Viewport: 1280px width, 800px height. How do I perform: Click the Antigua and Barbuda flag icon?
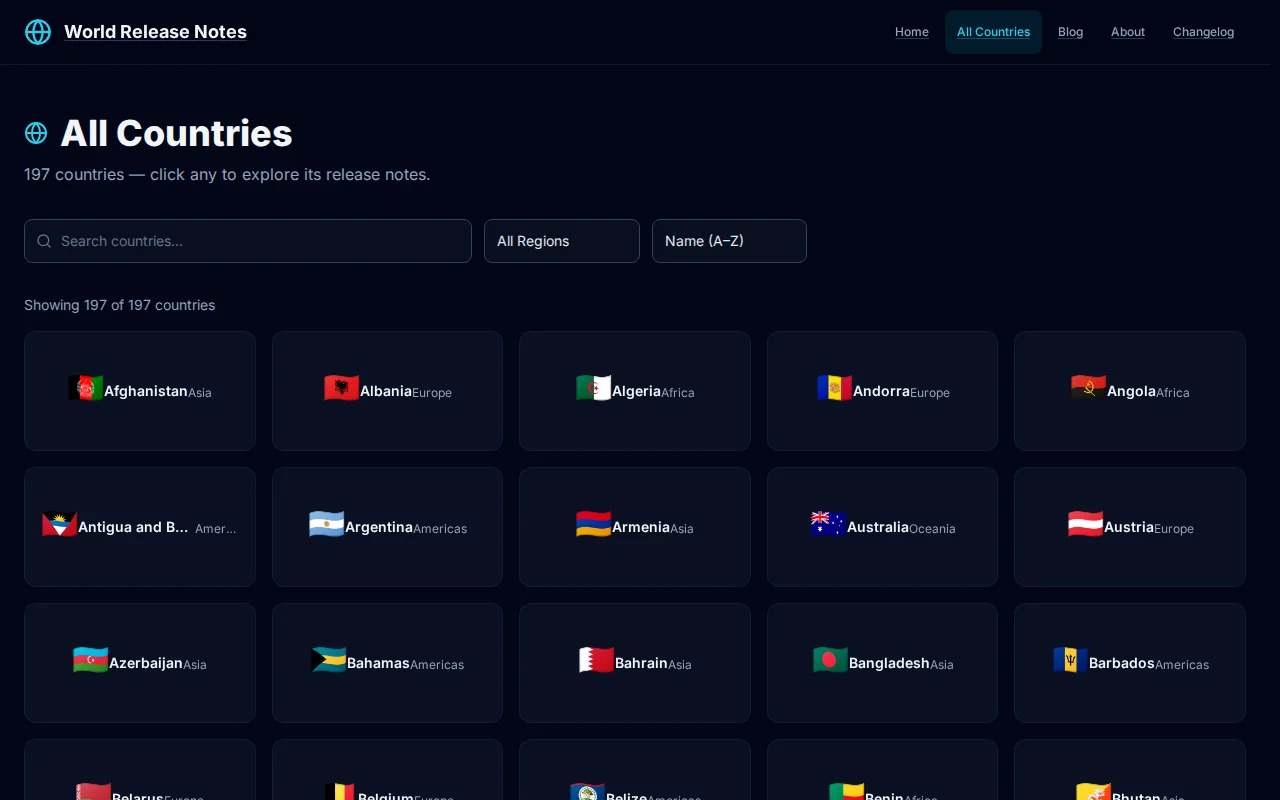click(60, 524)
